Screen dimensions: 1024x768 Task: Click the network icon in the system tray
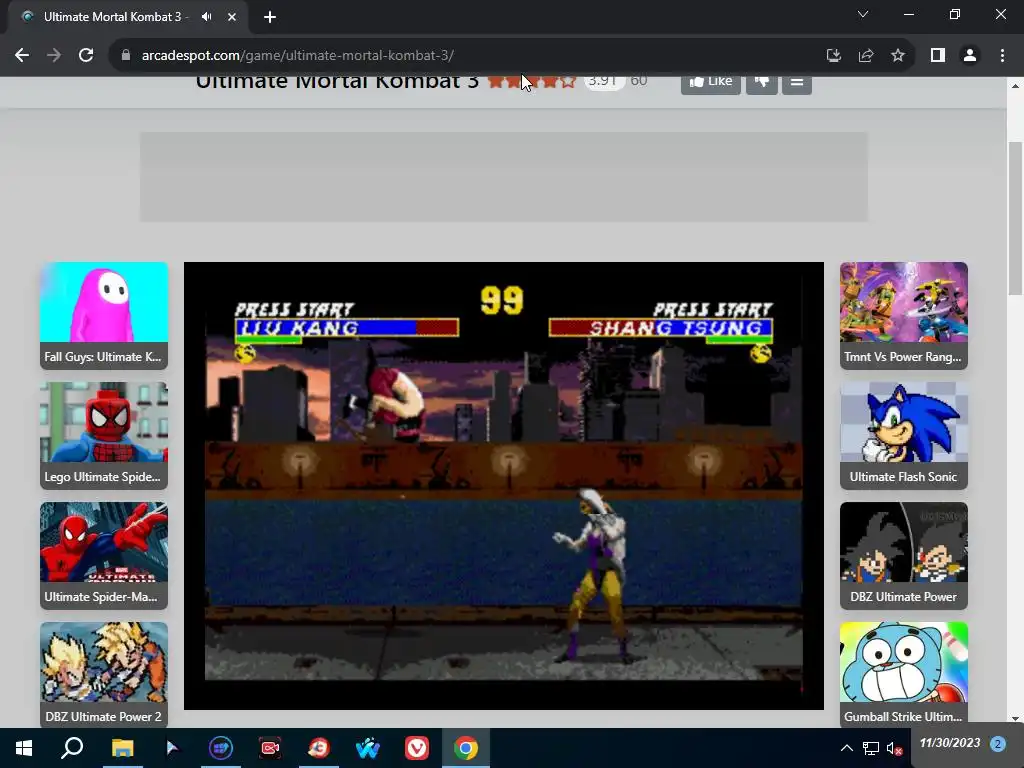point(871,748)
